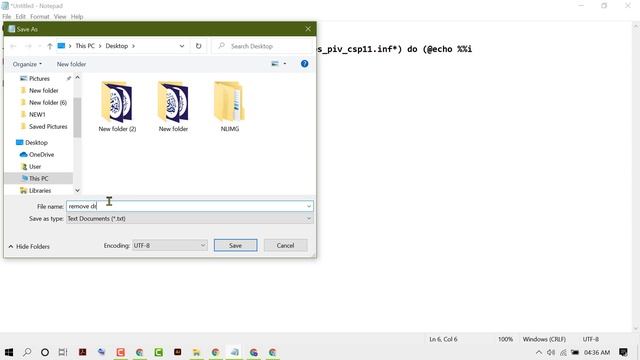Image resolution: width=640 pixels, height=360 pixels.
Task: Click the Back arrow in Save As dialog
Action: (x=13, y=46)
